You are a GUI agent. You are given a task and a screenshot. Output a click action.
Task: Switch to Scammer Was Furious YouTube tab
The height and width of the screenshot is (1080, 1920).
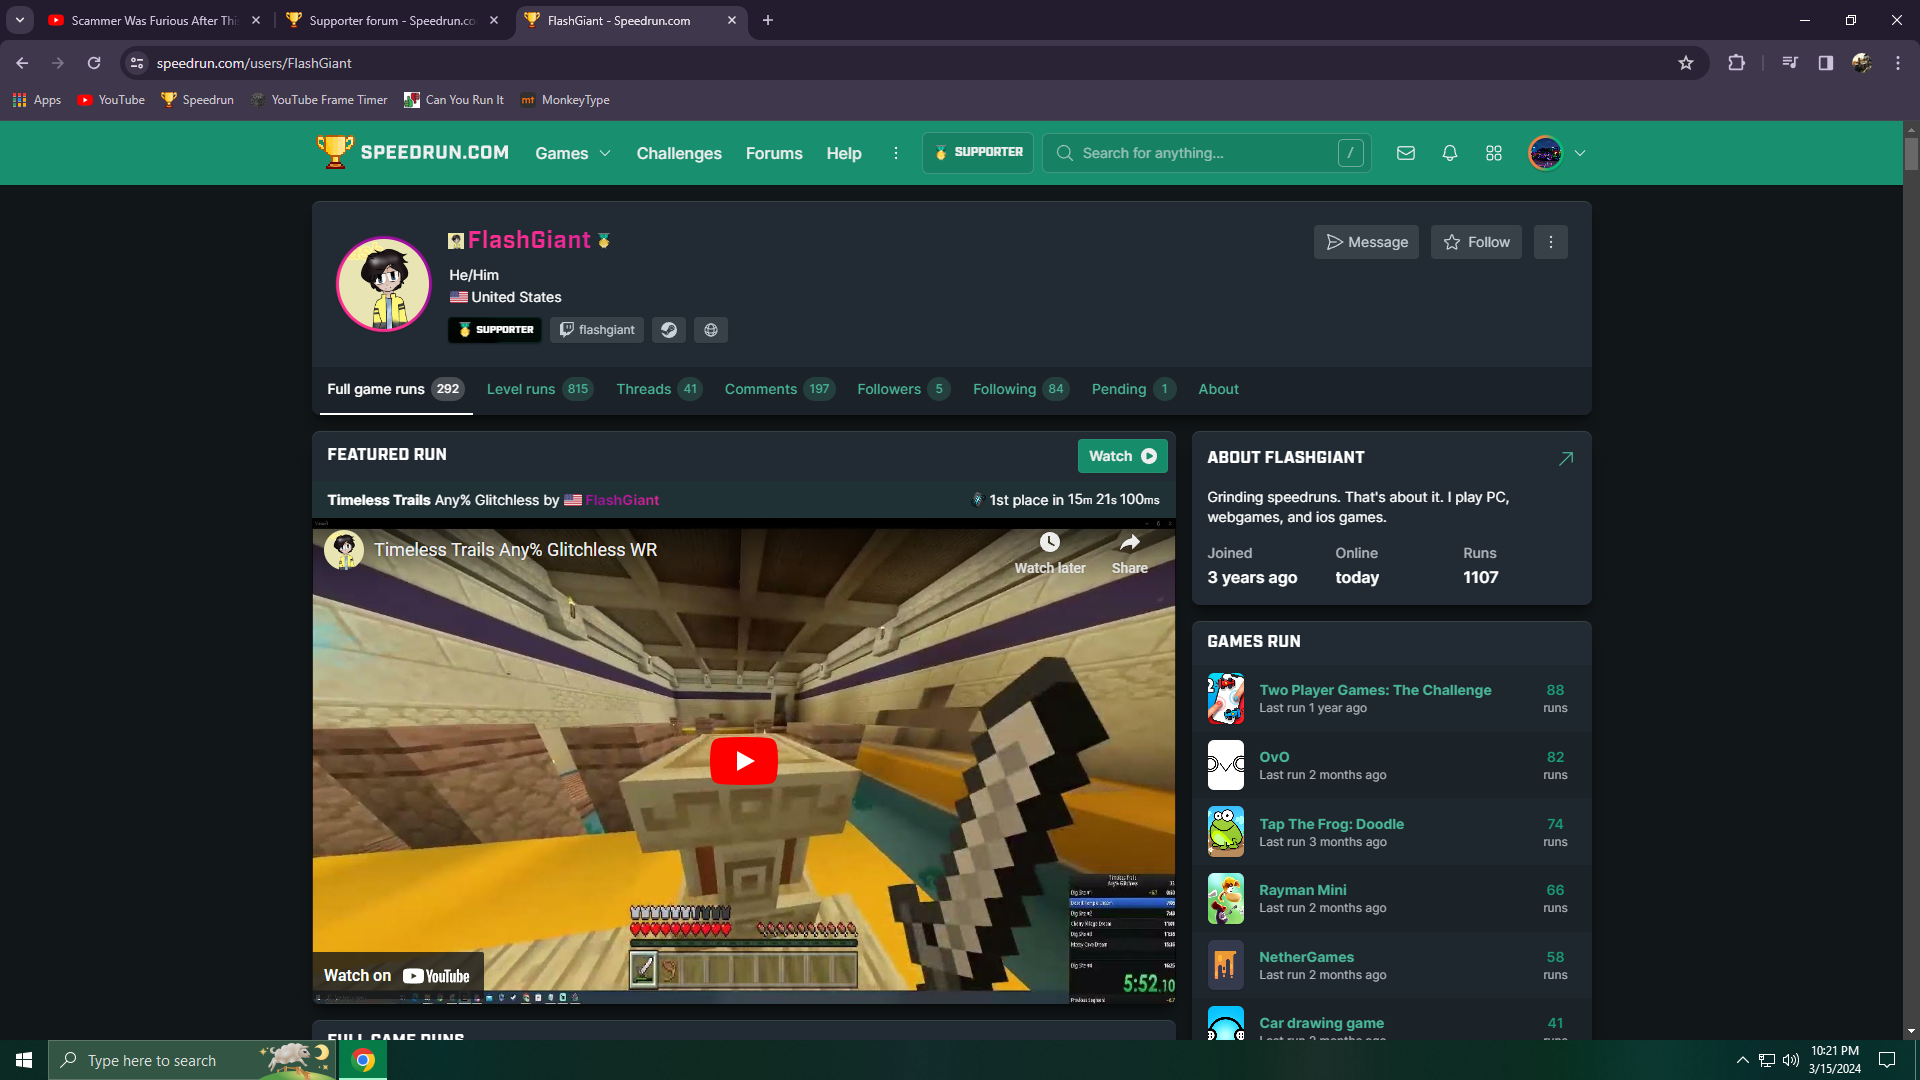click(154, 20)
